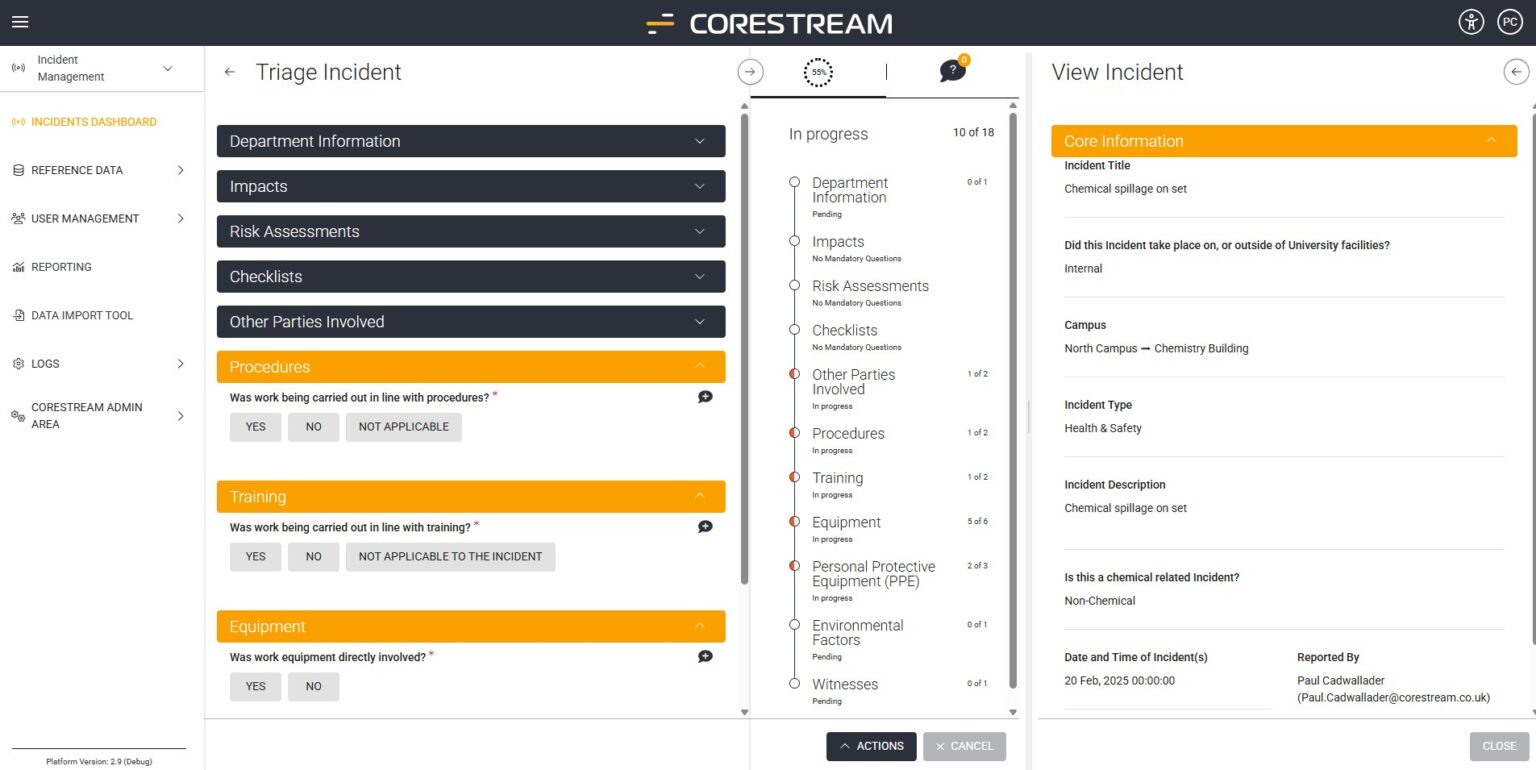Screen dimensions: 1536x770
Task: Click the comment bubble beside the training question
Action: [705, 526]
